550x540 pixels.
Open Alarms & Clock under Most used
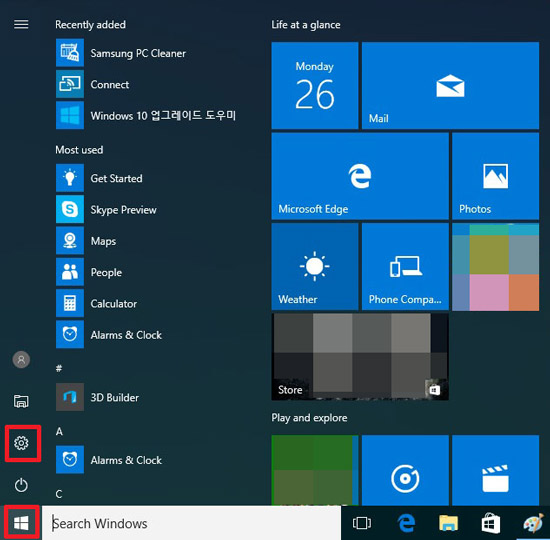point(109,334)
